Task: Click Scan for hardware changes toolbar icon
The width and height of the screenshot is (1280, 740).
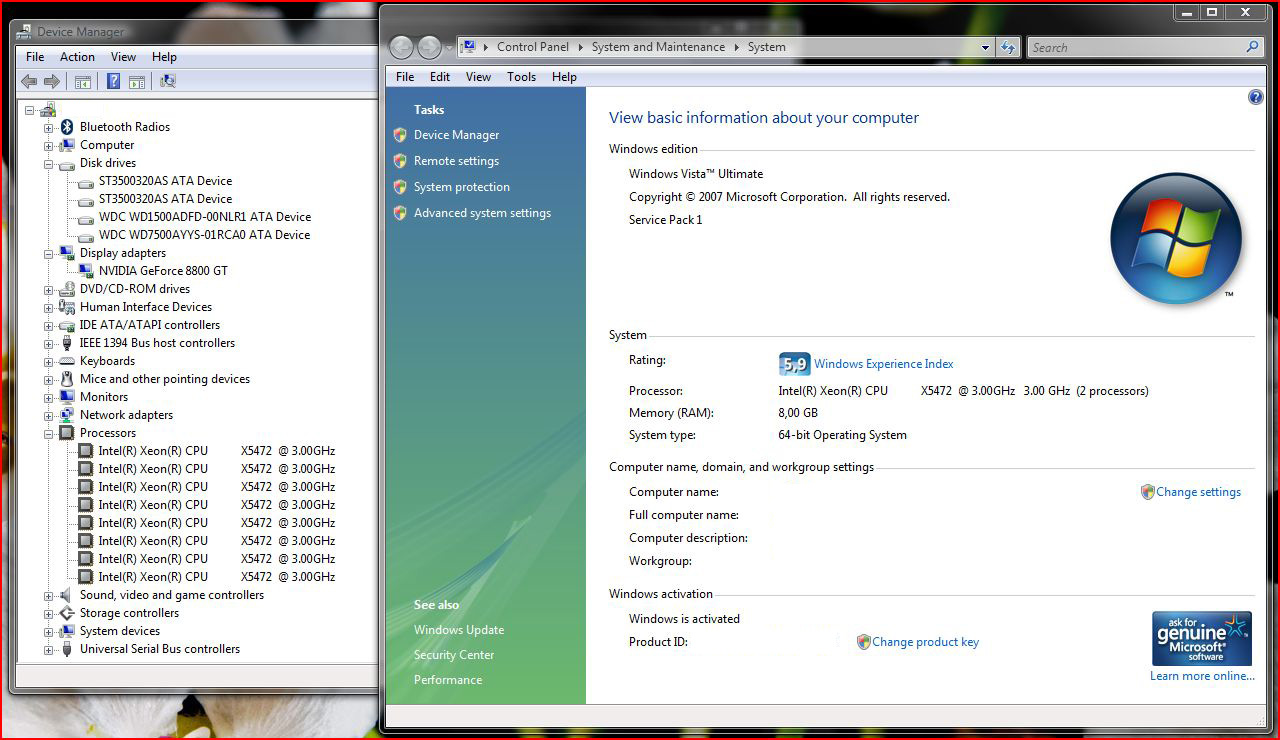Action: click(168, 82)
